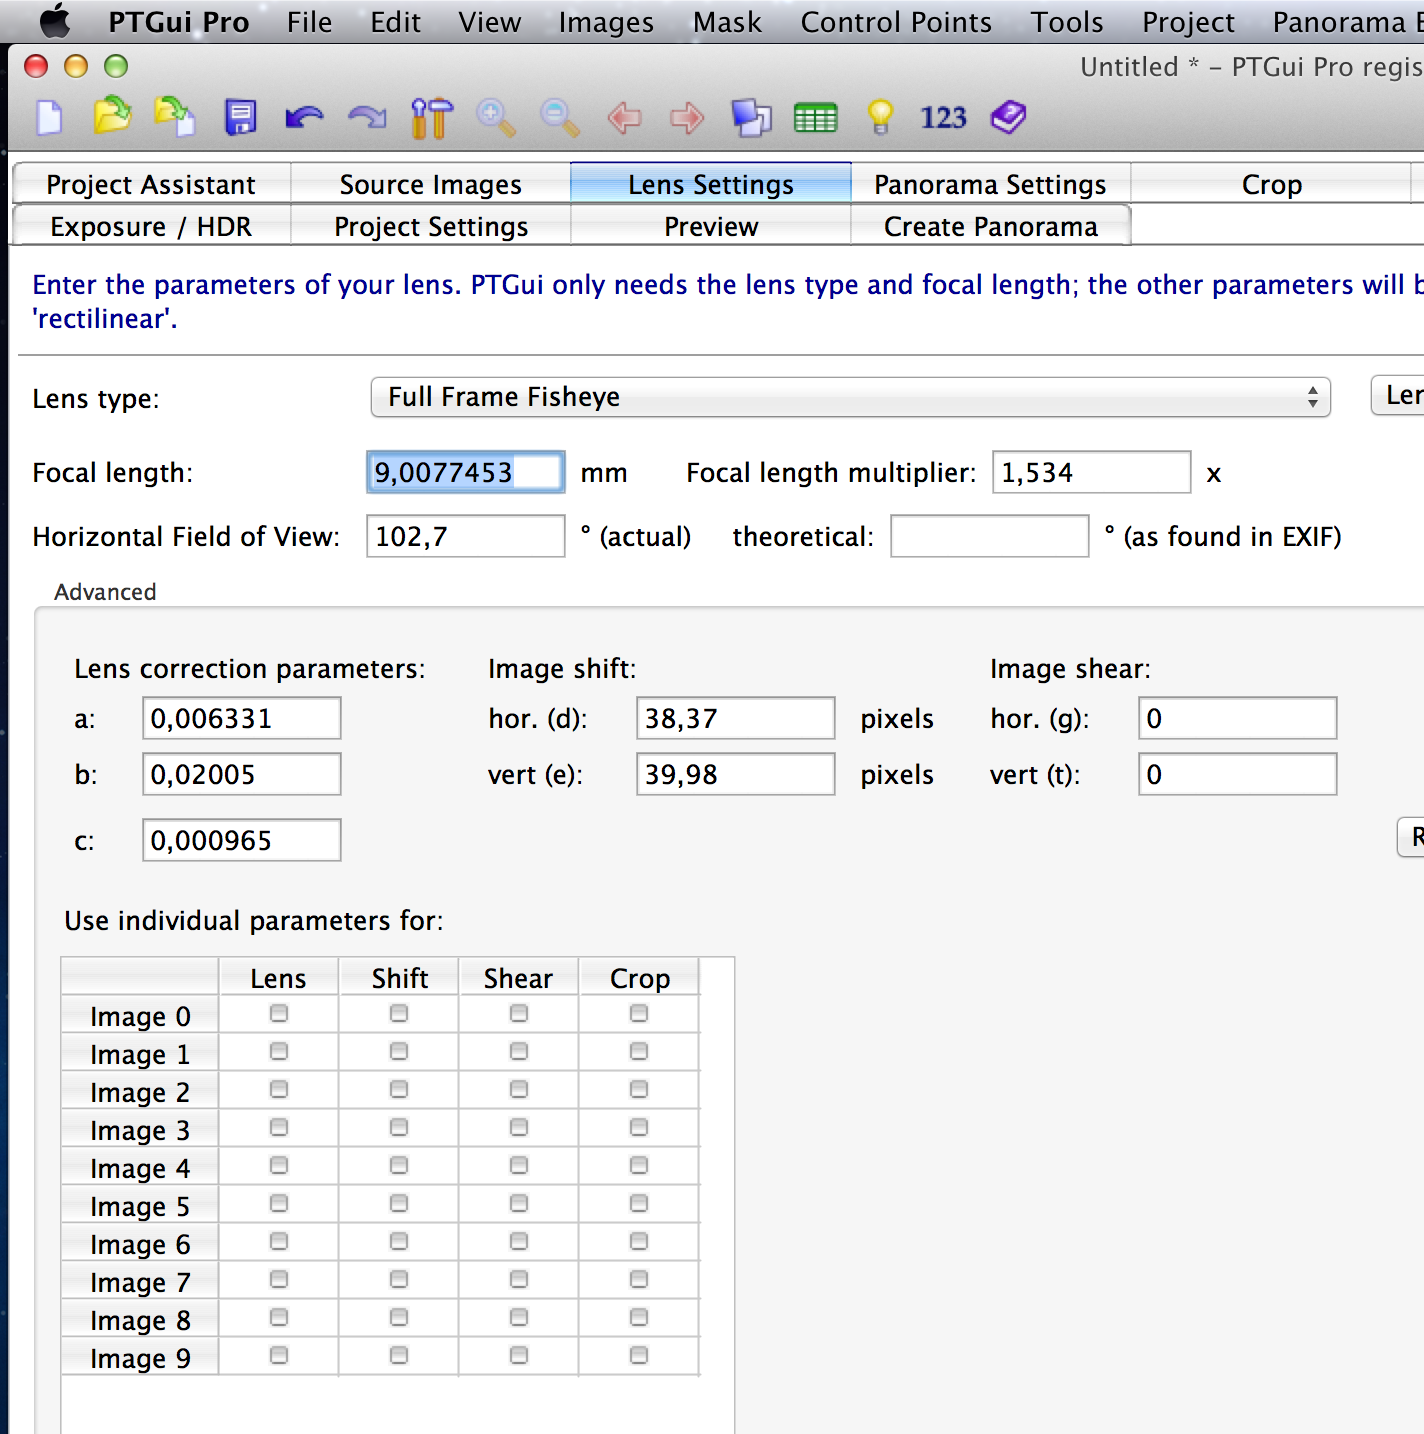Click the light bulb assistant icon
This screenshot has width=1424, height=1434.
[880, 117]
